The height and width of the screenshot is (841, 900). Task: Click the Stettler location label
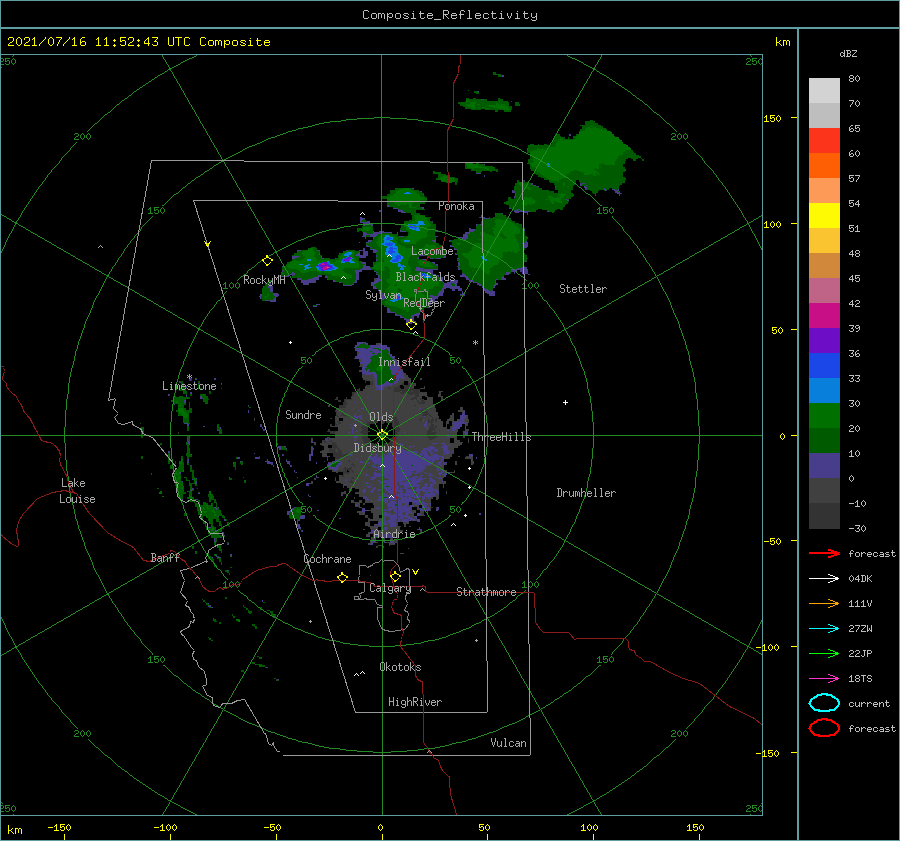(x=583, y=289)
